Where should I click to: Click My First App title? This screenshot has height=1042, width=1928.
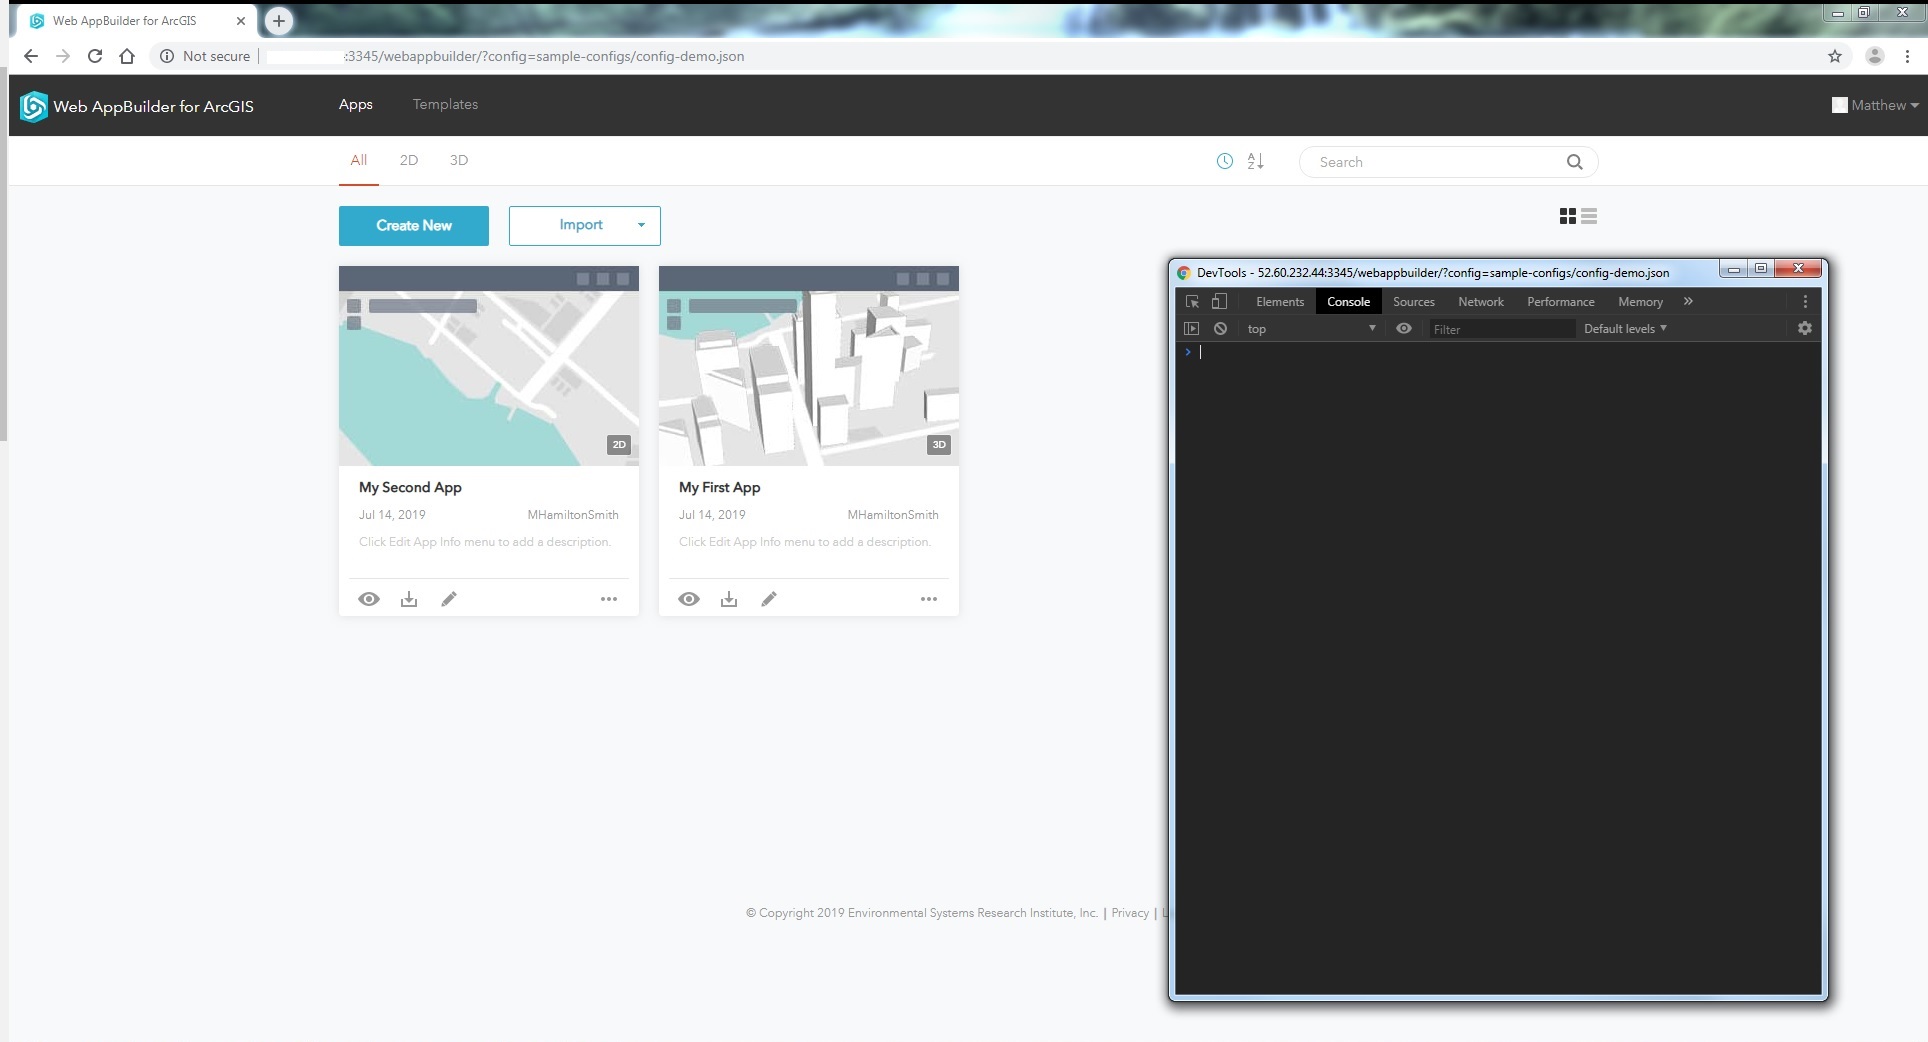720,487
